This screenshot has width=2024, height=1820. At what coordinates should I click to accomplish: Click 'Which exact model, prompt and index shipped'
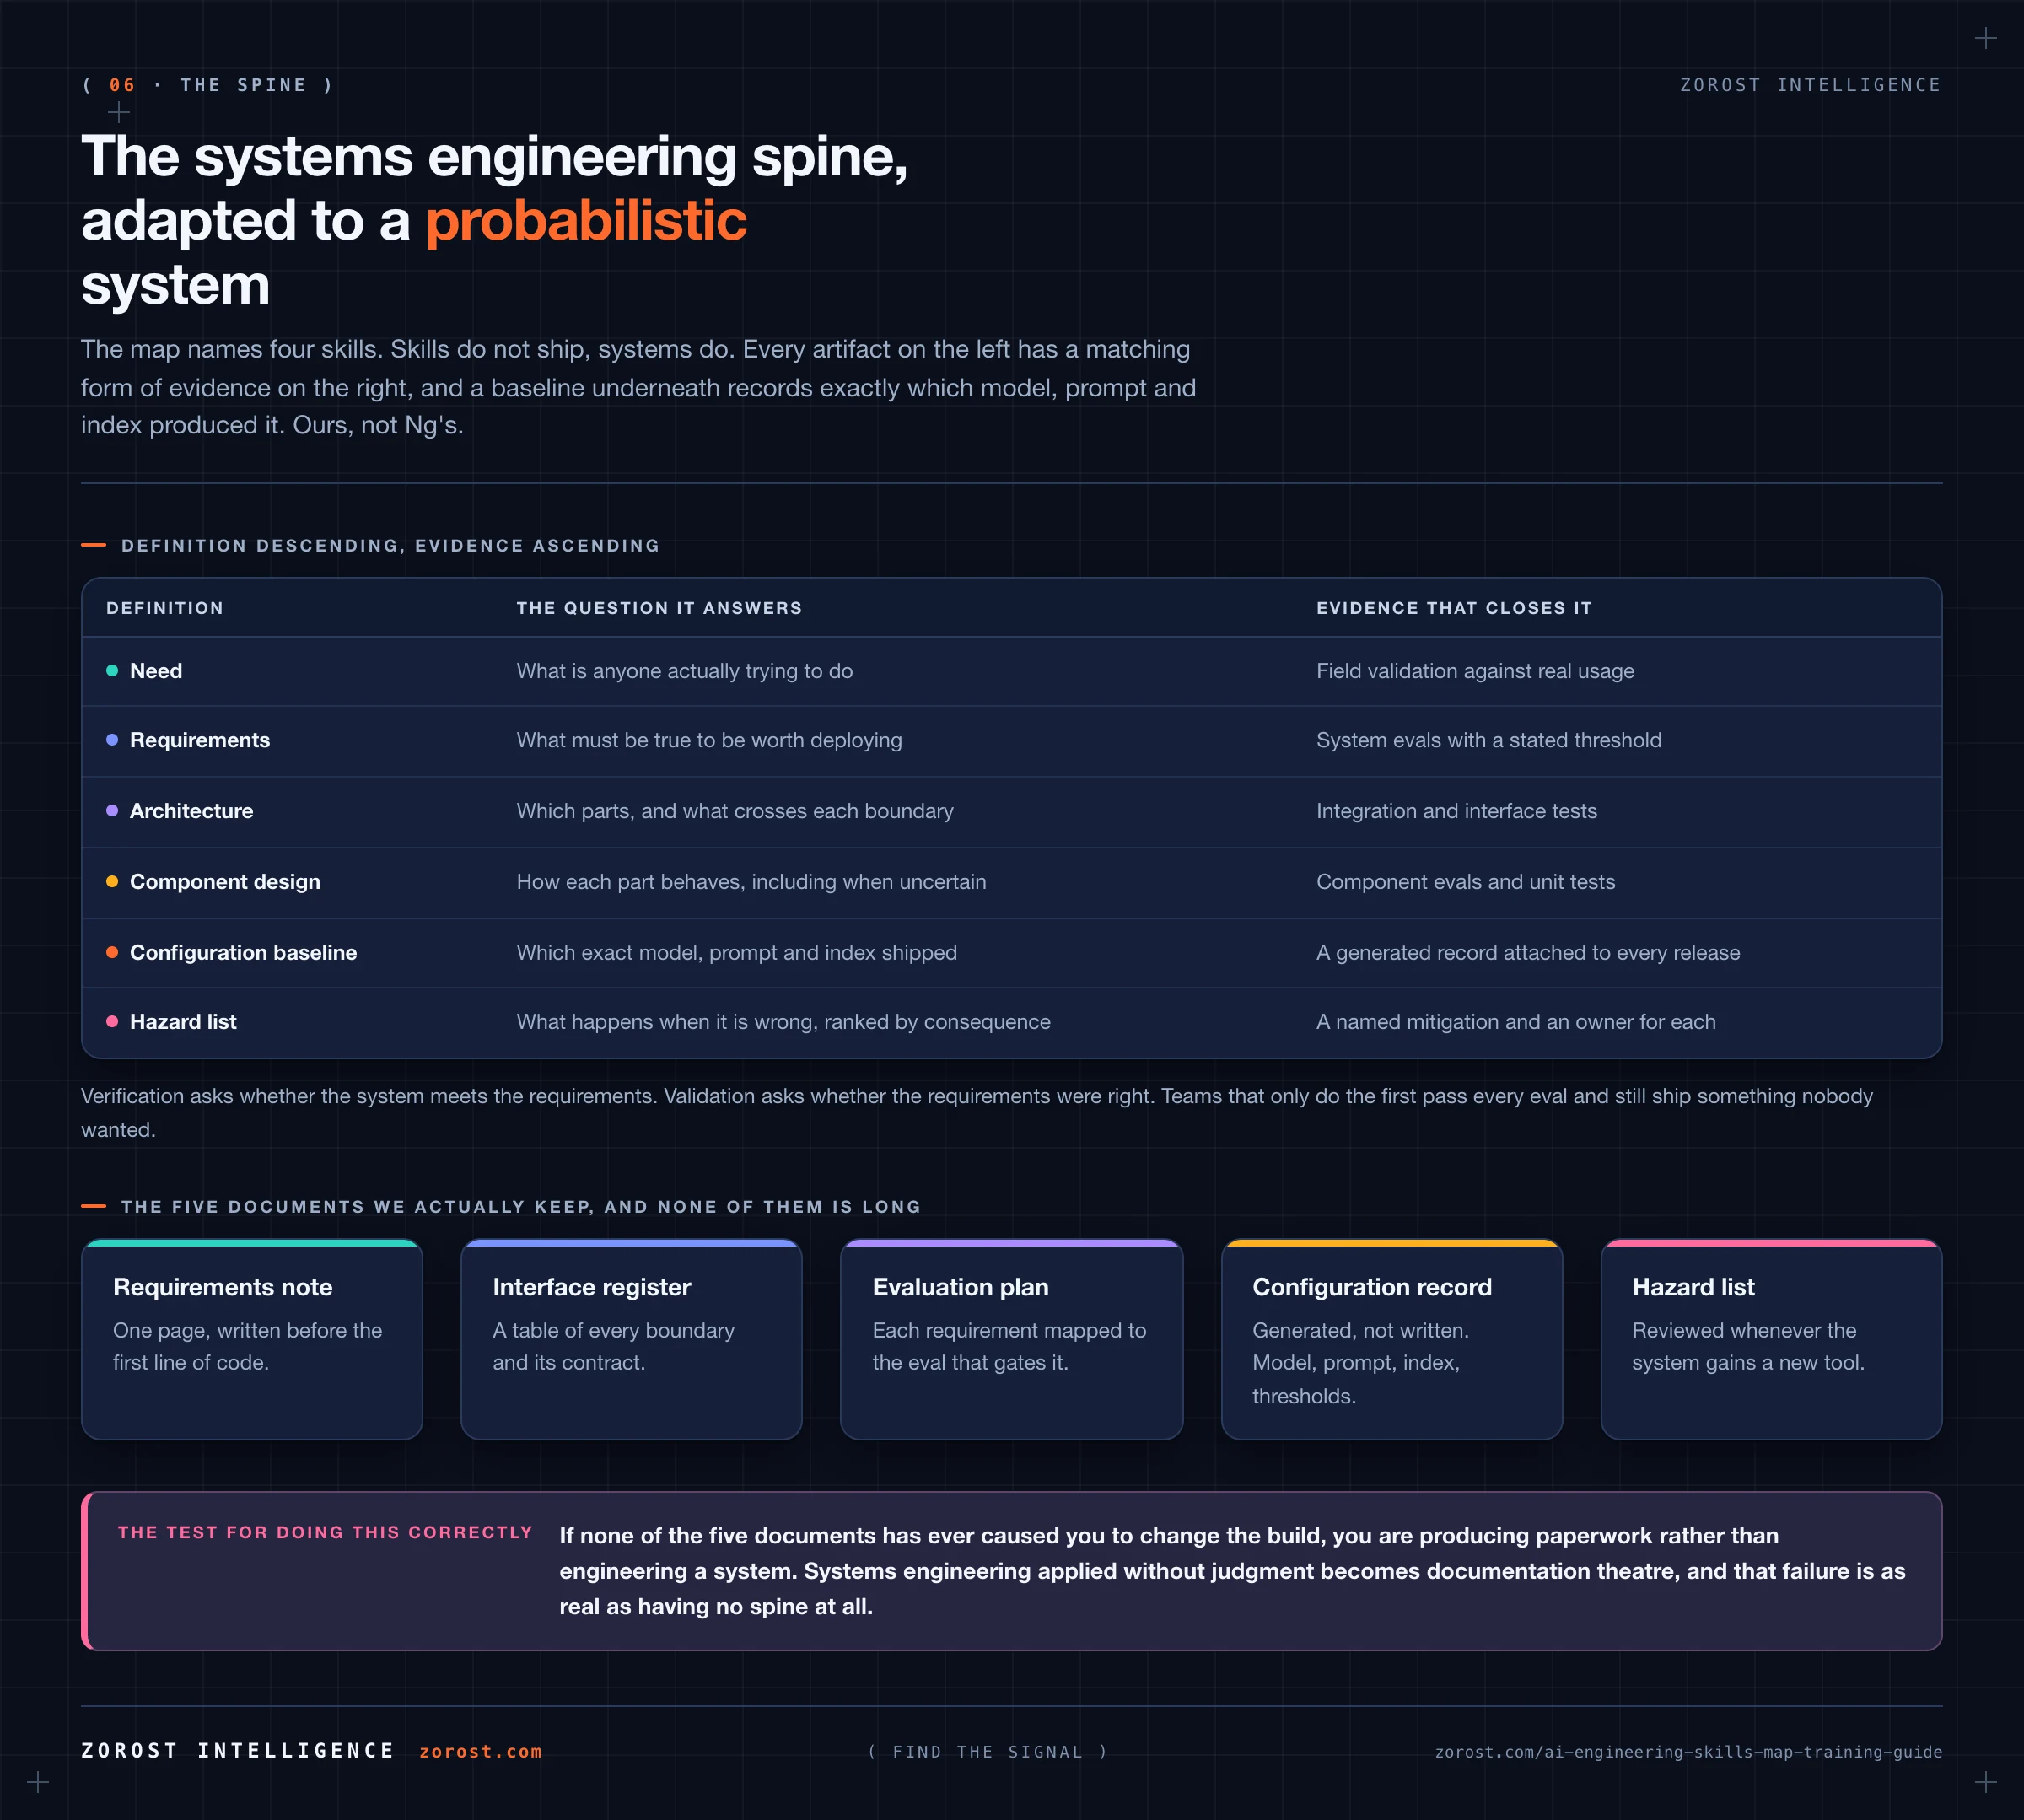(x=737, y=953)
